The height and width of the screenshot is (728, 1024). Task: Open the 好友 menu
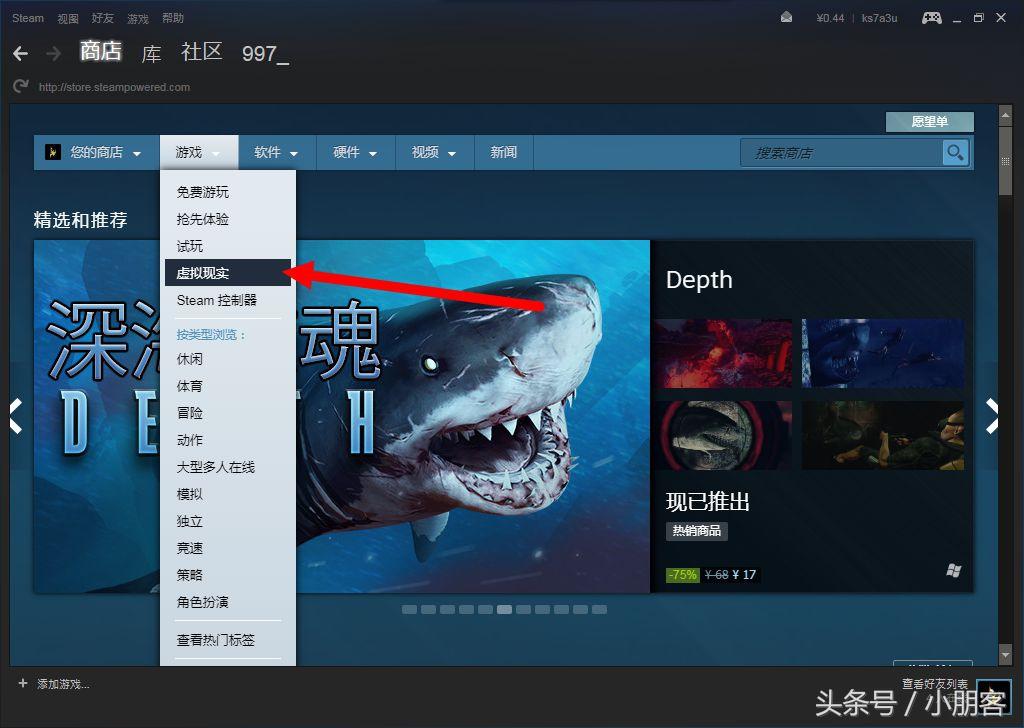103,18
